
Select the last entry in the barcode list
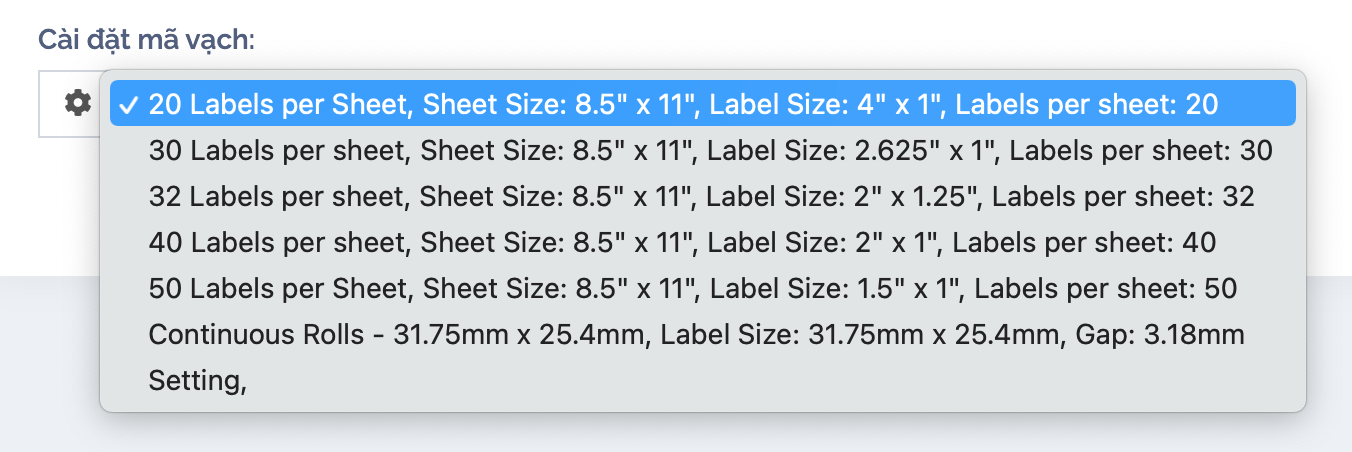tap(198, 381)
